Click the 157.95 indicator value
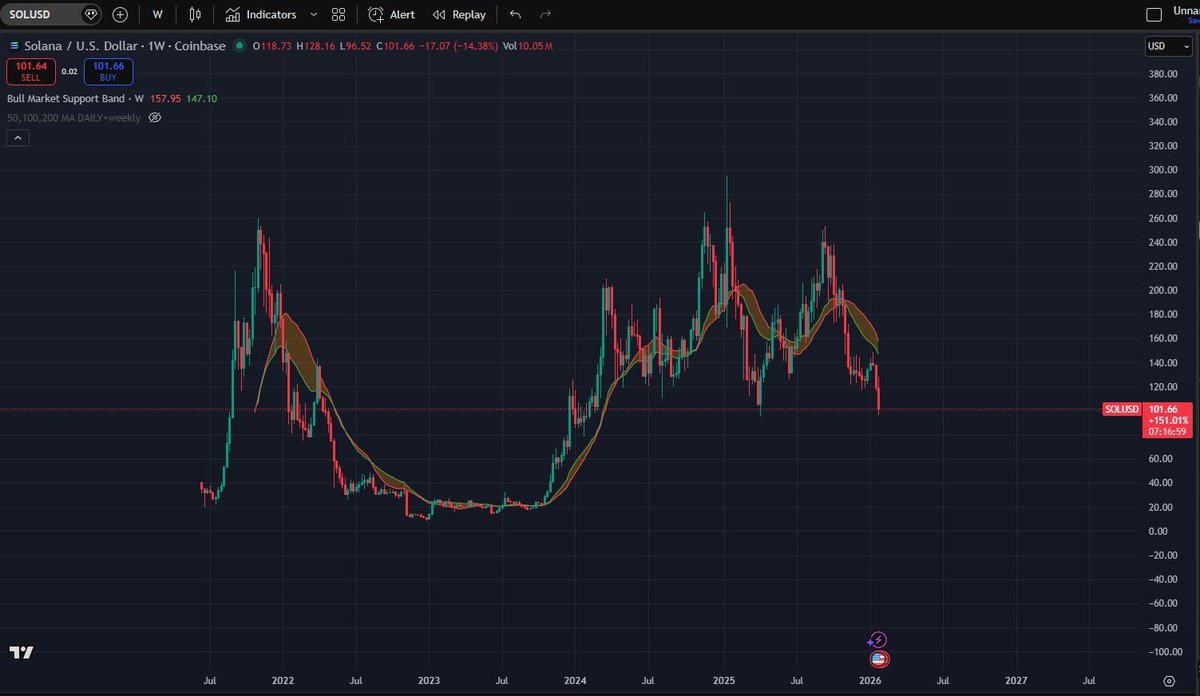Screen dimensions: 1200x696 [164, 99]
